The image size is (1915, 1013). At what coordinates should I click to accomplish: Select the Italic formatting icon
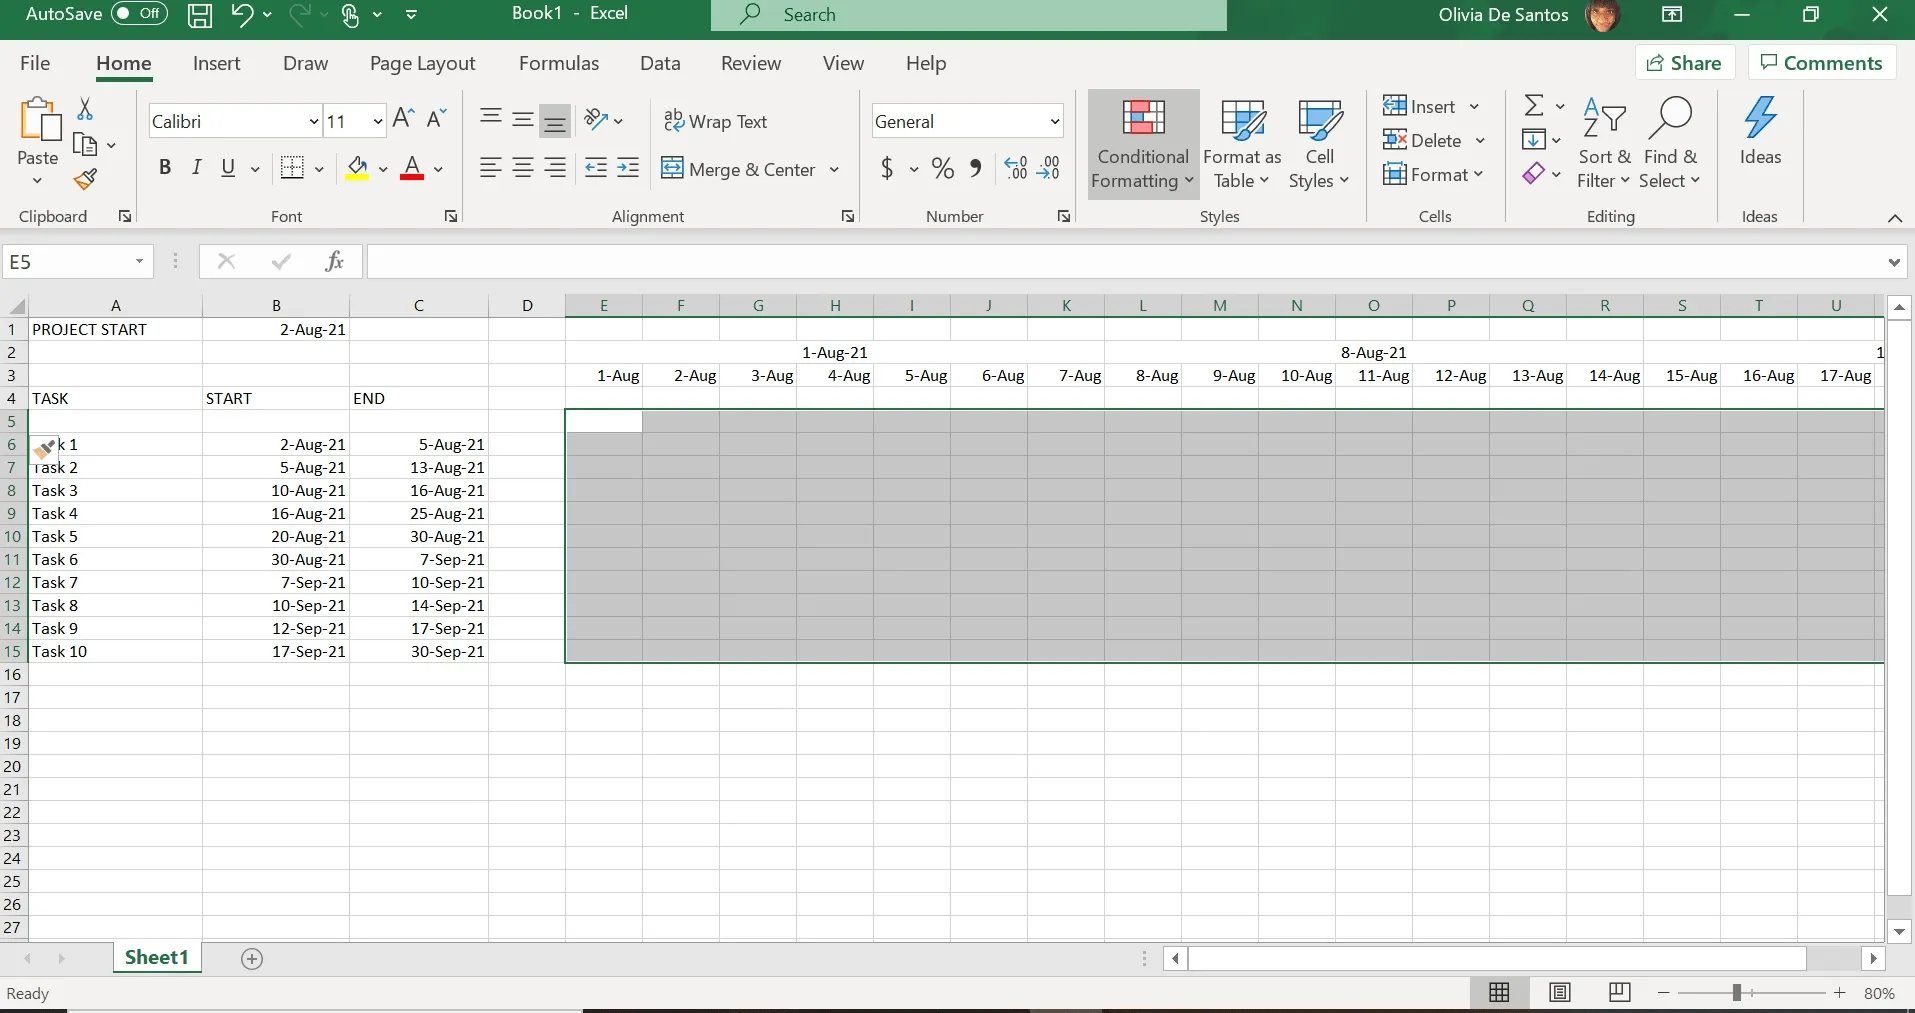196,167
